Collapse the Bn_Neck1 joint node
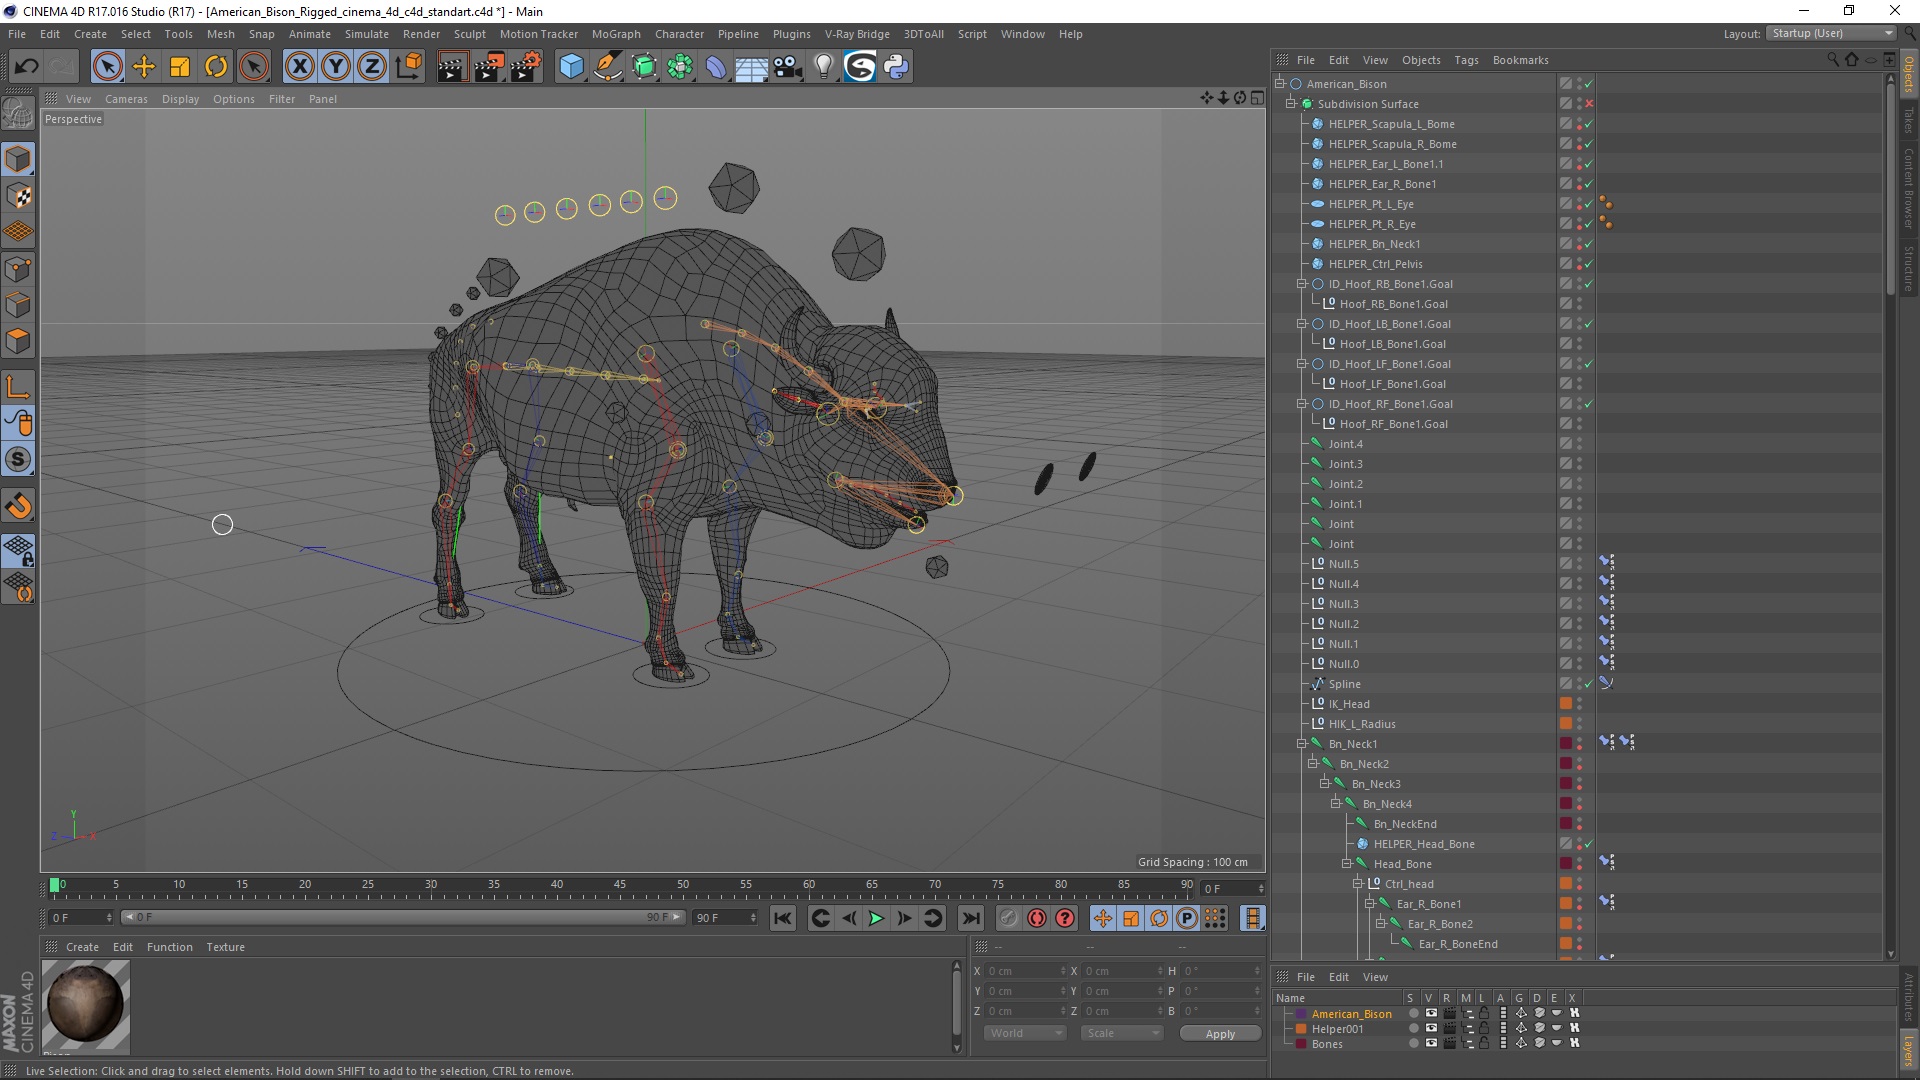1920x1080 pixels. tap(1302, 744)
